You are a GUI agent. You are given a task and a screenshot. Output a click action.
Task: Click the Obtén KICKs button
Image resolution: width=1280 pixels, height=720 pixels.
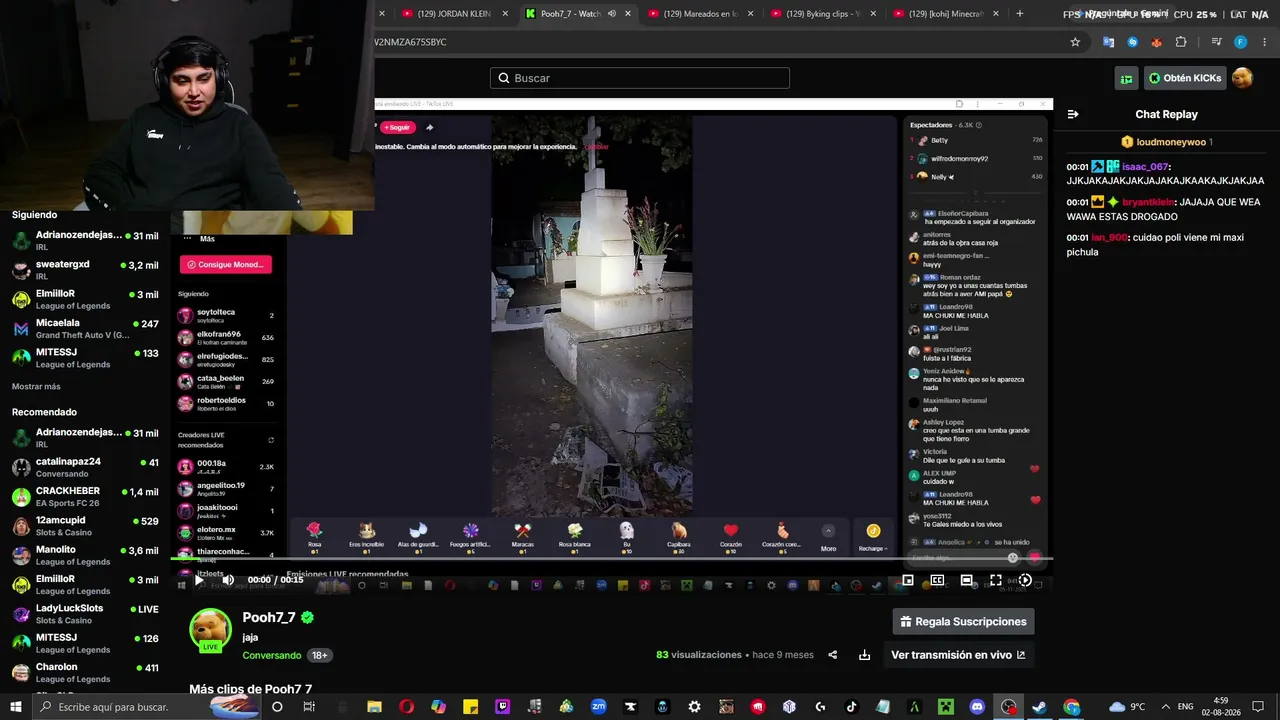click(x=1184, y=78)
